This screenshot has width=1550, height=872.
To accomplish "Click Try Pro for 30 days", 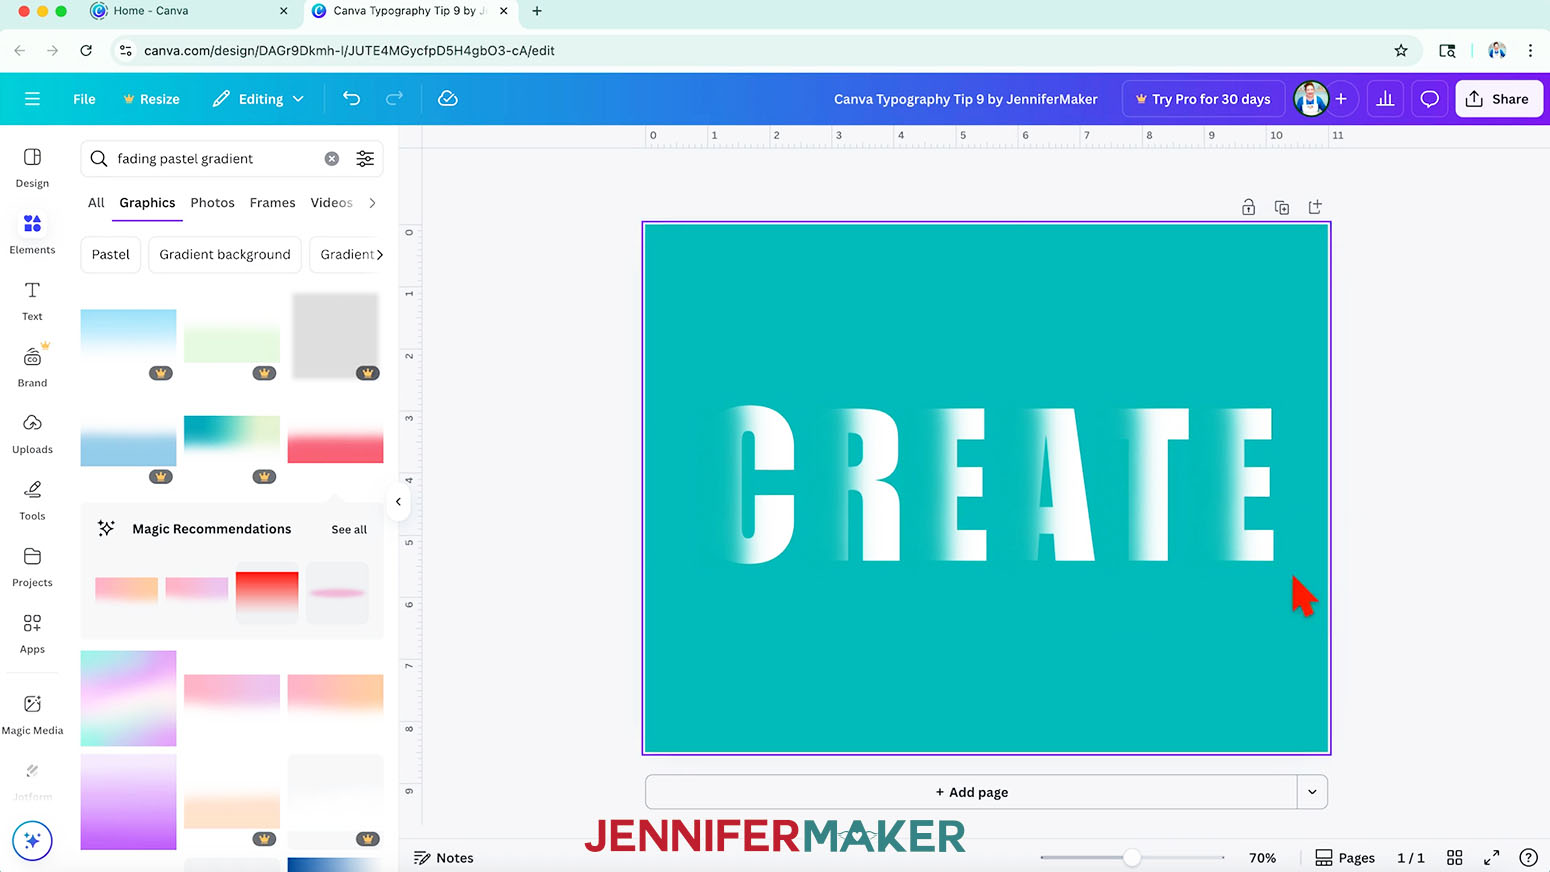I will 1203,99.
